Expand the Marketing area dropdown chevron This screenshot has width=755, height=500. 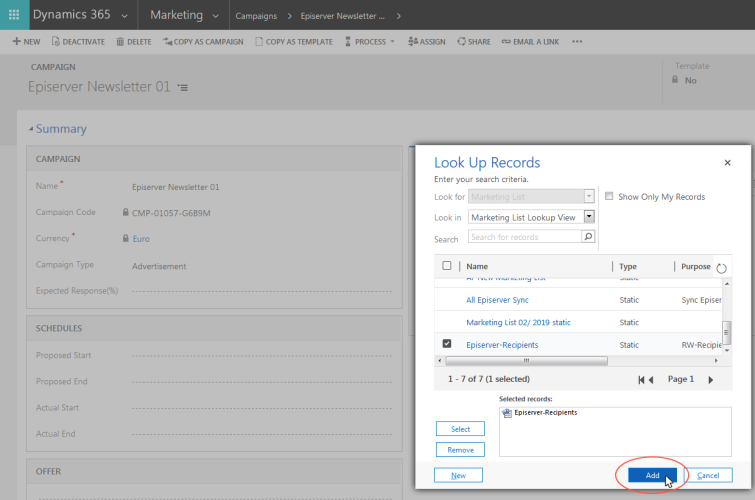click(x=215, y=16)
